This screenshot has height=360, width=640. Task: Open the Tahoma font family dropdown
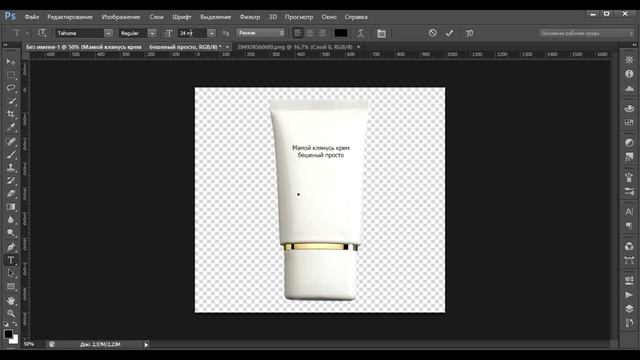[x=108, y=33]
